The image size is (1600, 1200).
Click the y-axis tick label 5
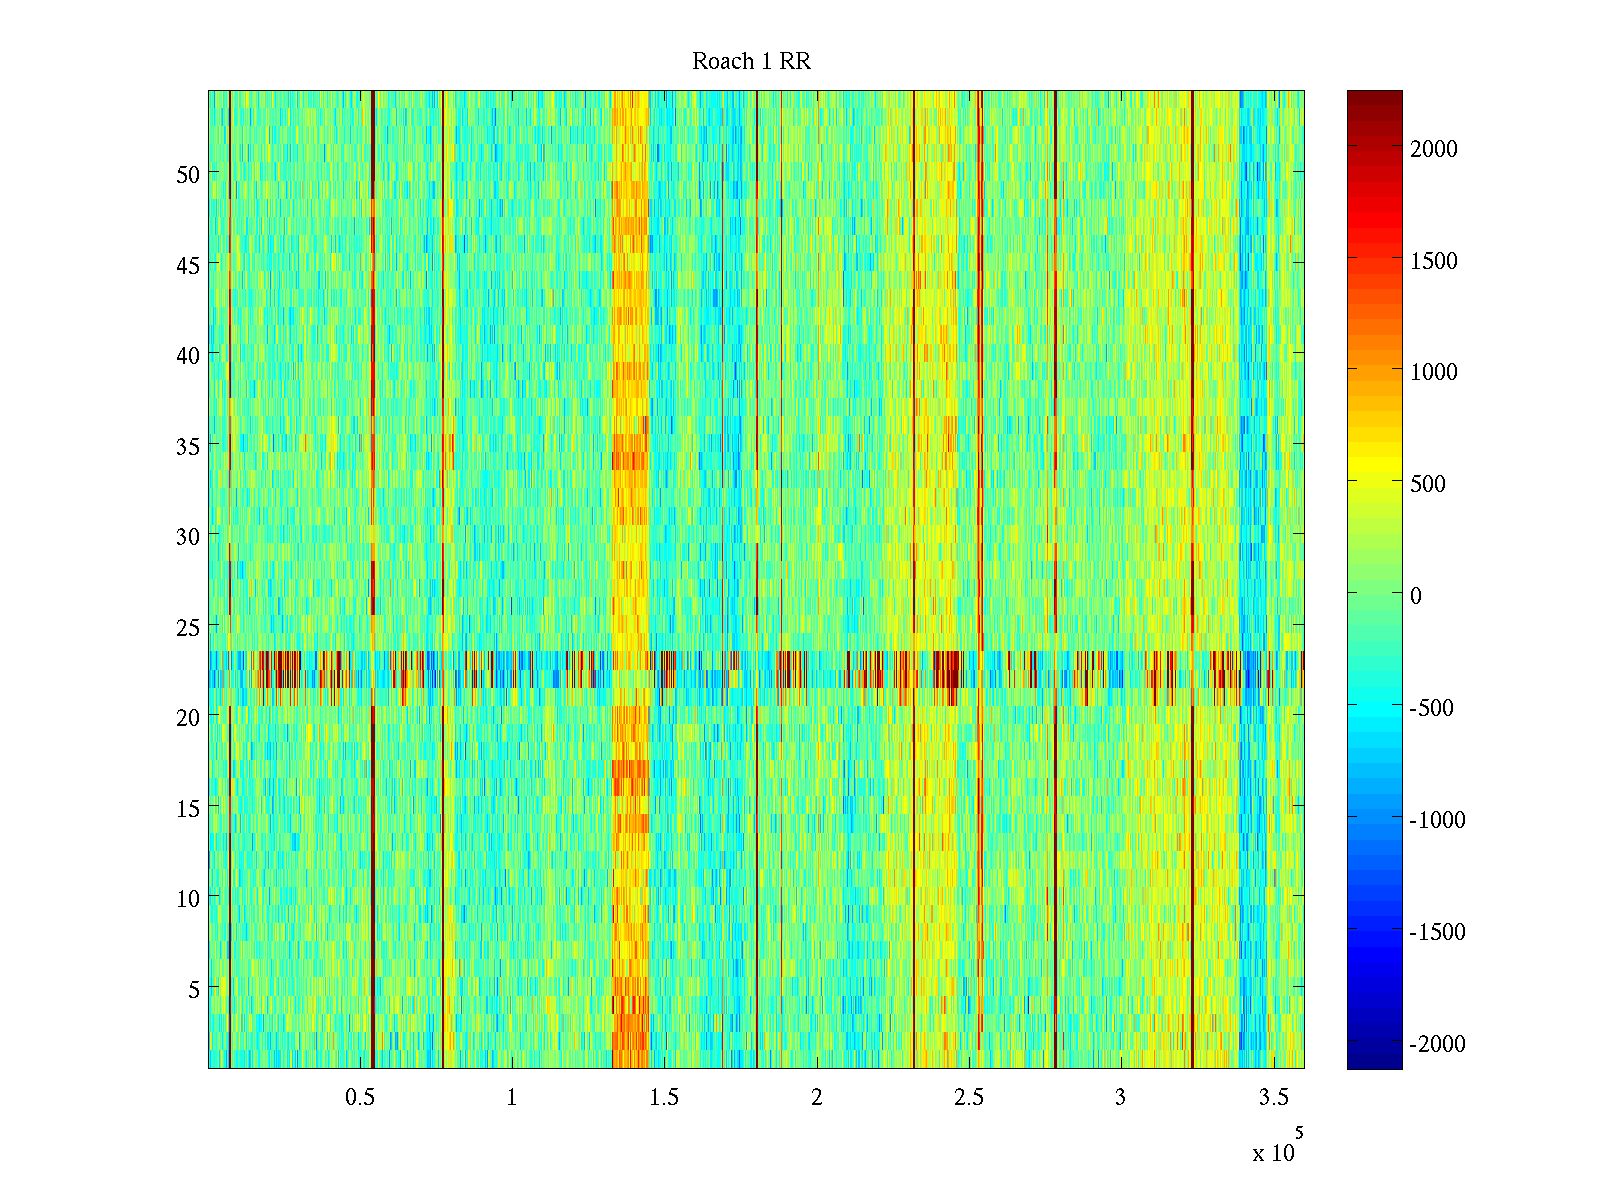194,990
